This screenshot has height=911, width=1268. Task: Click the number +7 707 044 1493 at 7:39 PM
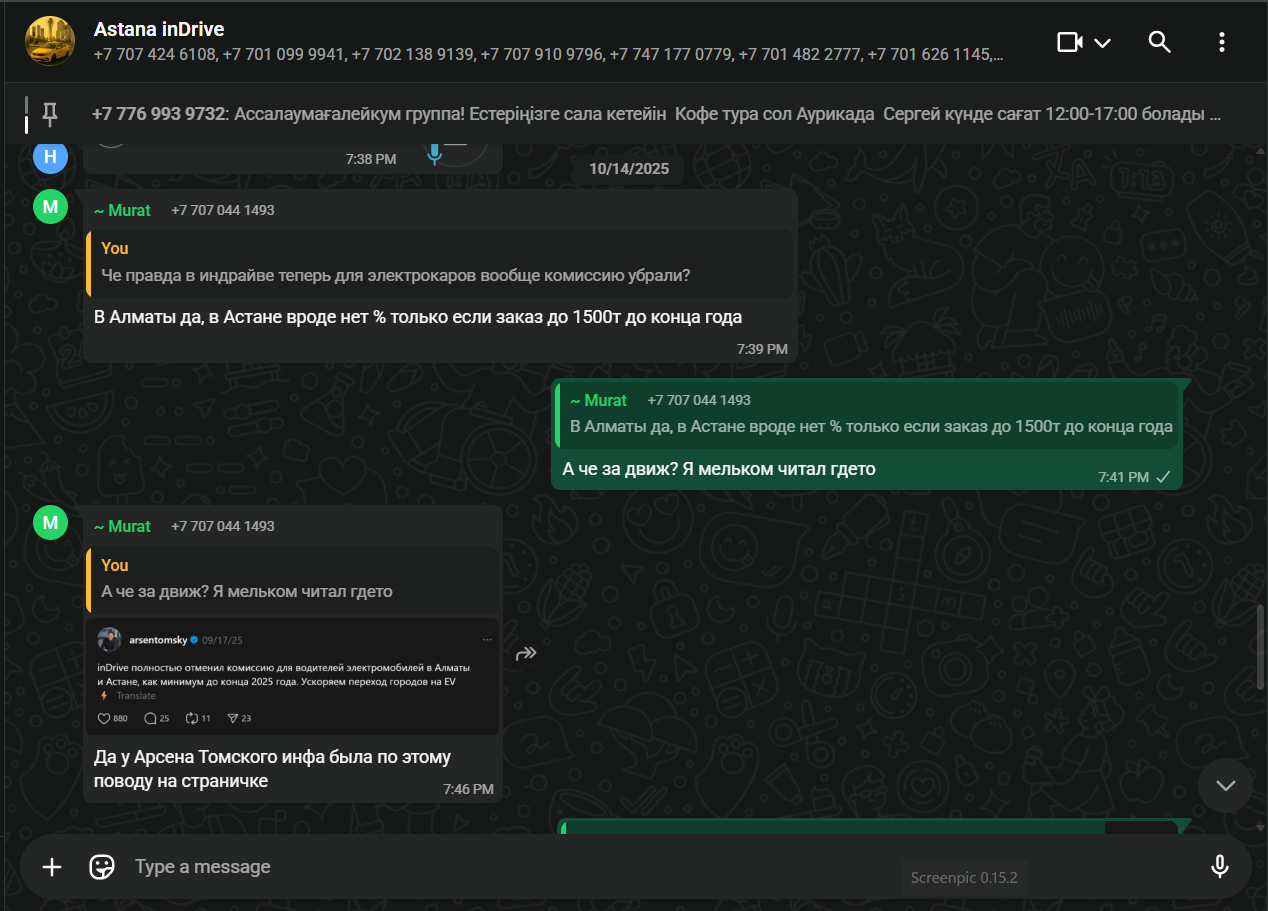pos(222,210)
